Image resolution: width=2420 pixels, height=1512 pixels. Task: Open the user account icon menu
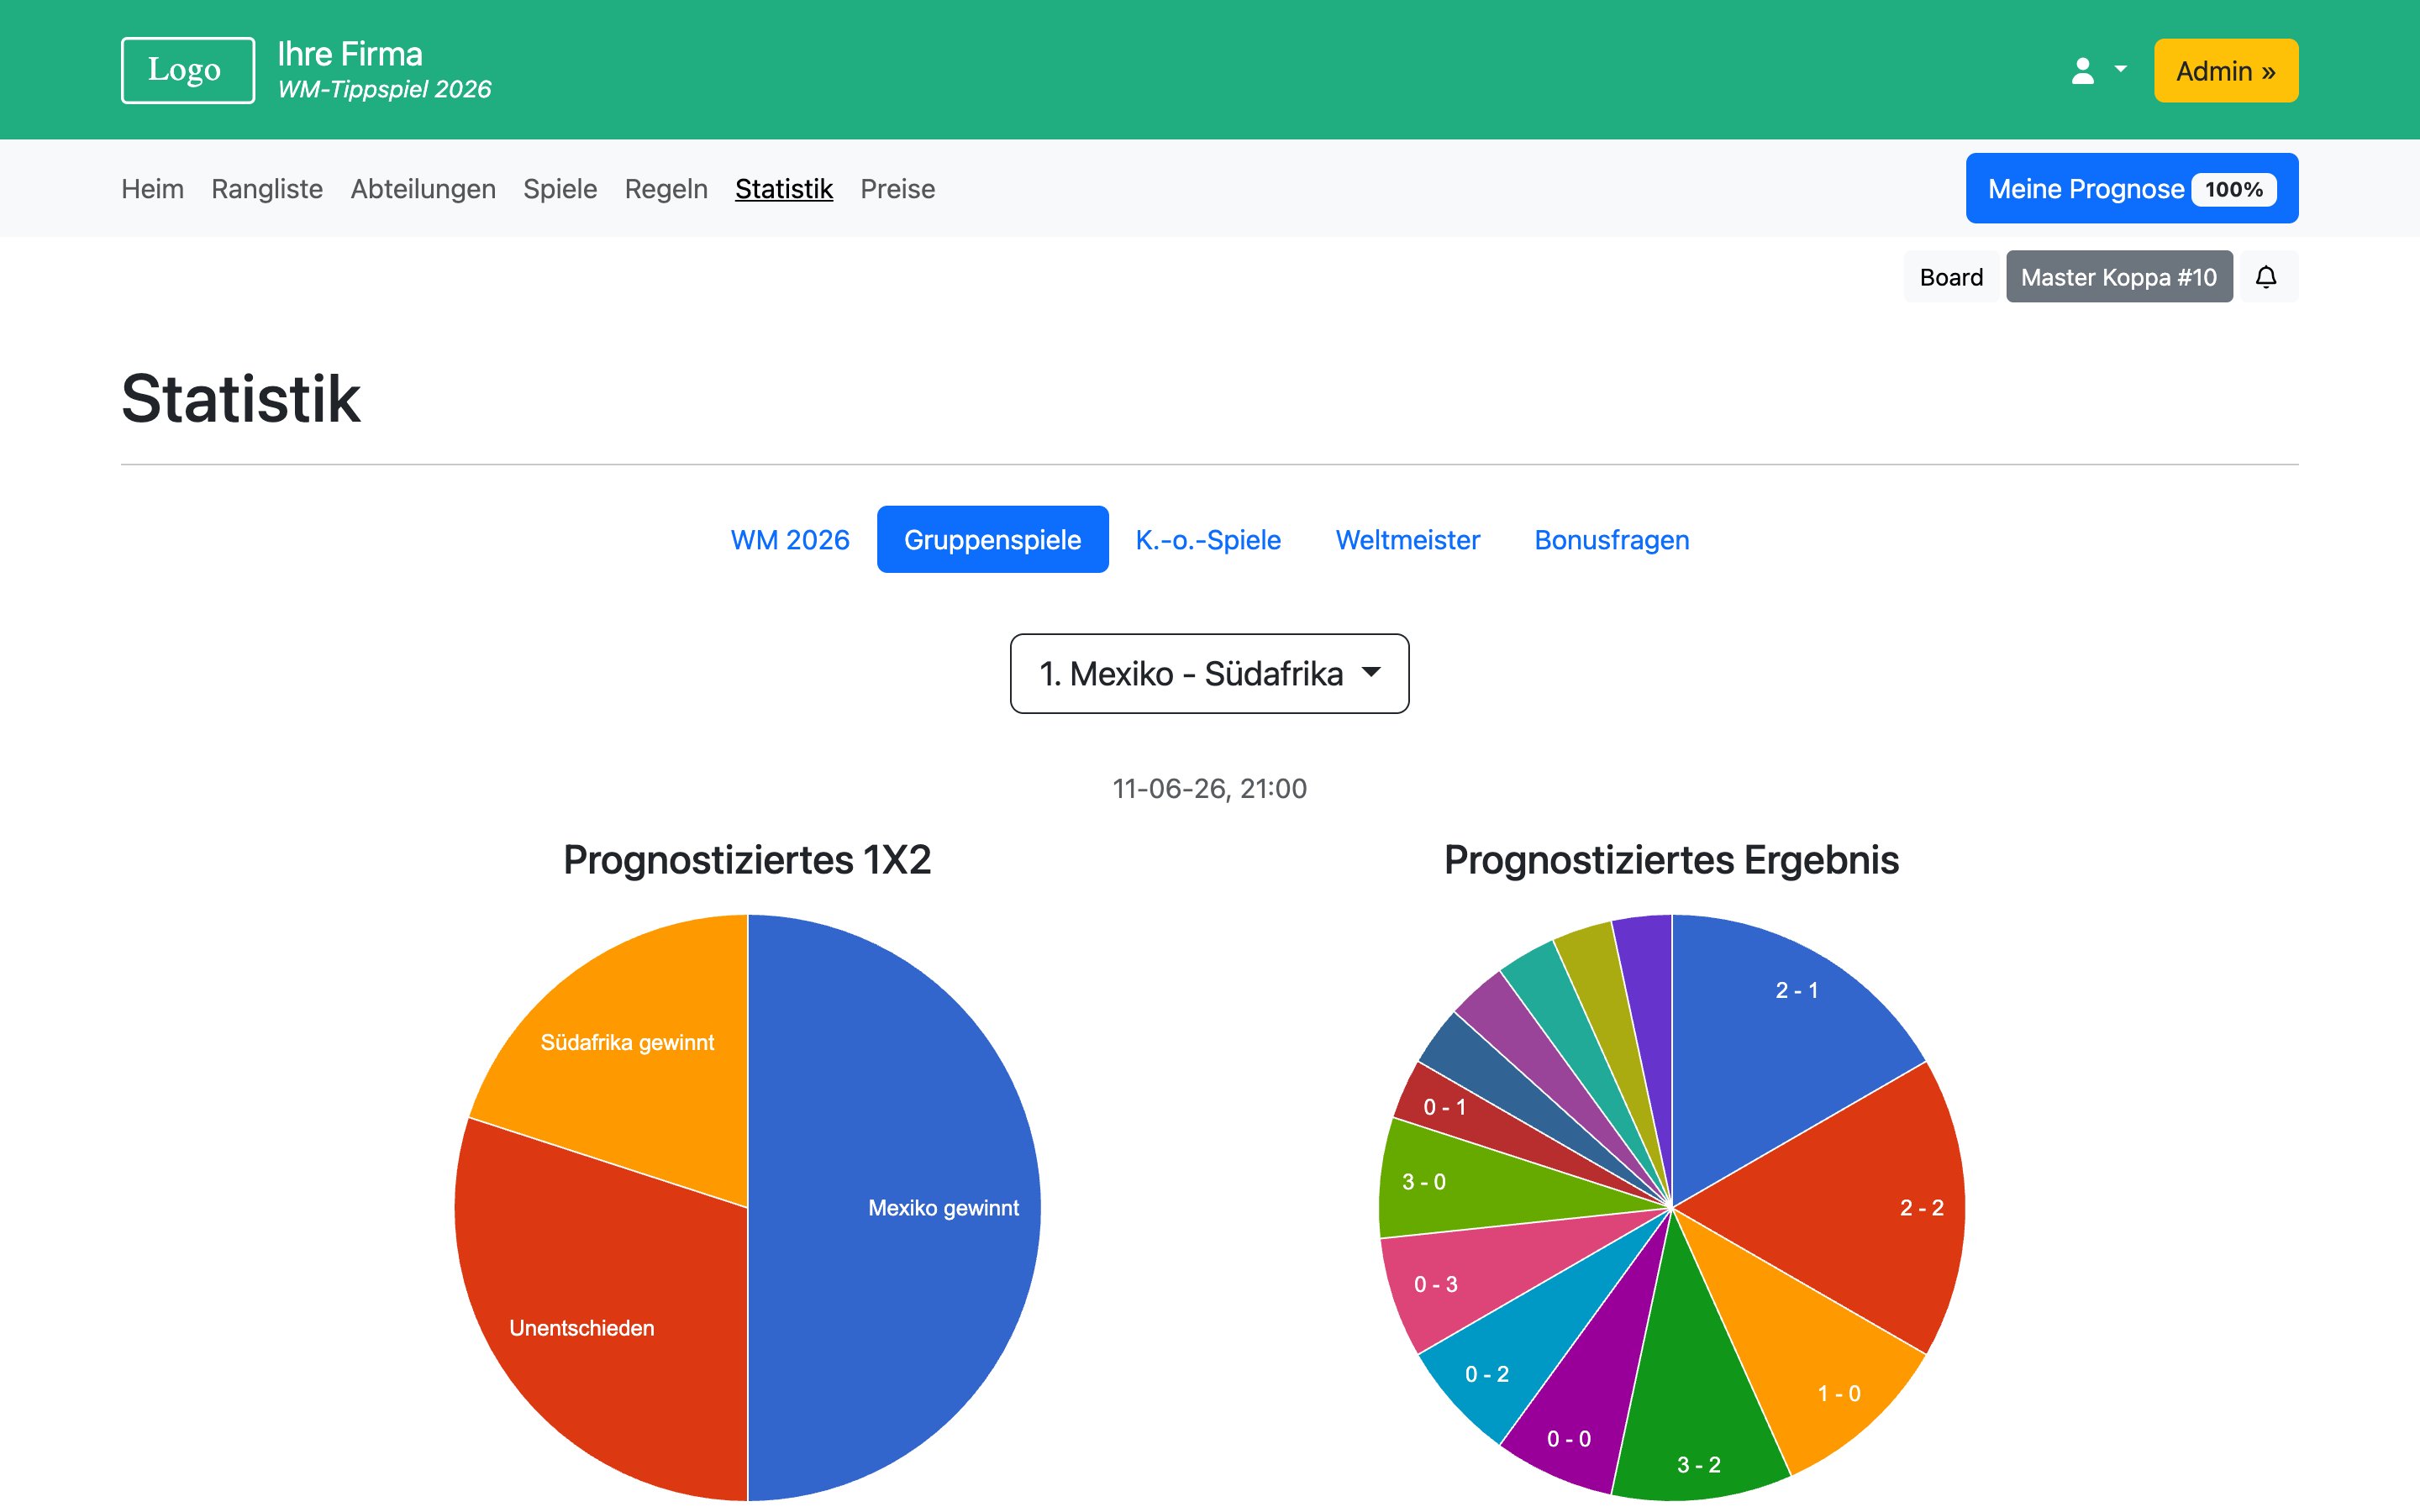click(x=2082, y=71)
